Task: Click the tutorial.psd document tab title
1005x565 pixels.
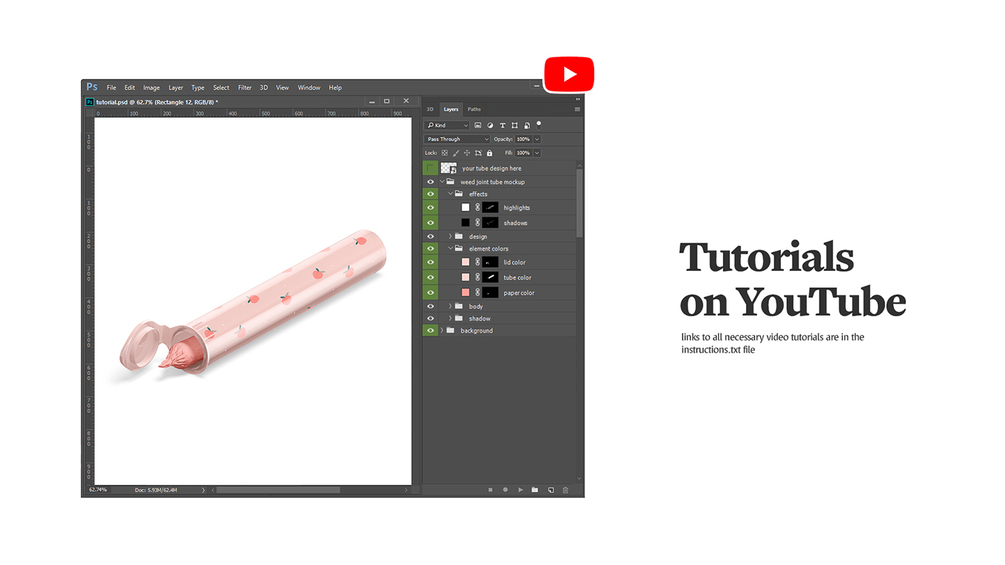Action: coord(156,102)
